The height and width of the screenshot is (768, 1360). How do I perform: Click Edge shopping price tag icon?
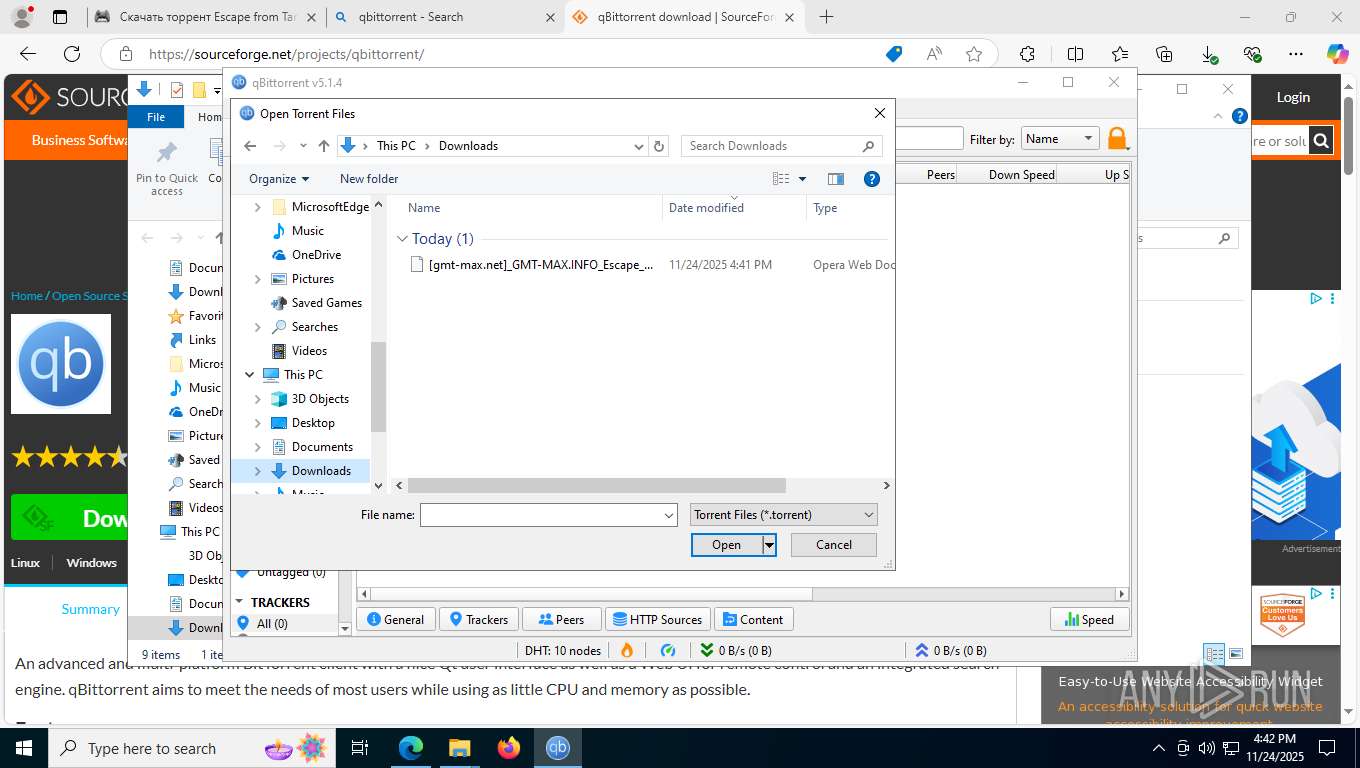[894, 54]
